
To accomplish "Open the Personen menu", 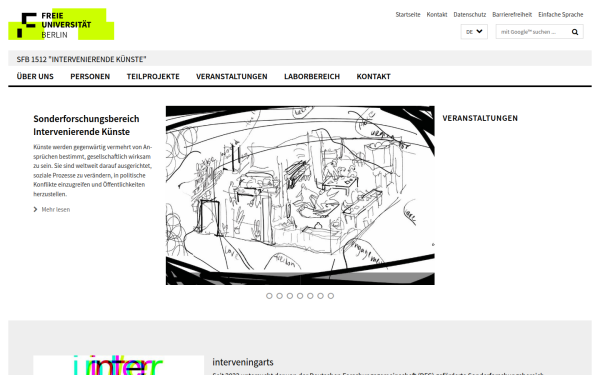I will coord(90,77).
